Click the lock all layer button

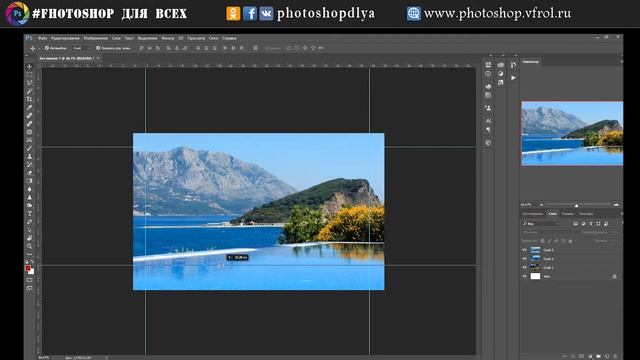tap(570, 241)
